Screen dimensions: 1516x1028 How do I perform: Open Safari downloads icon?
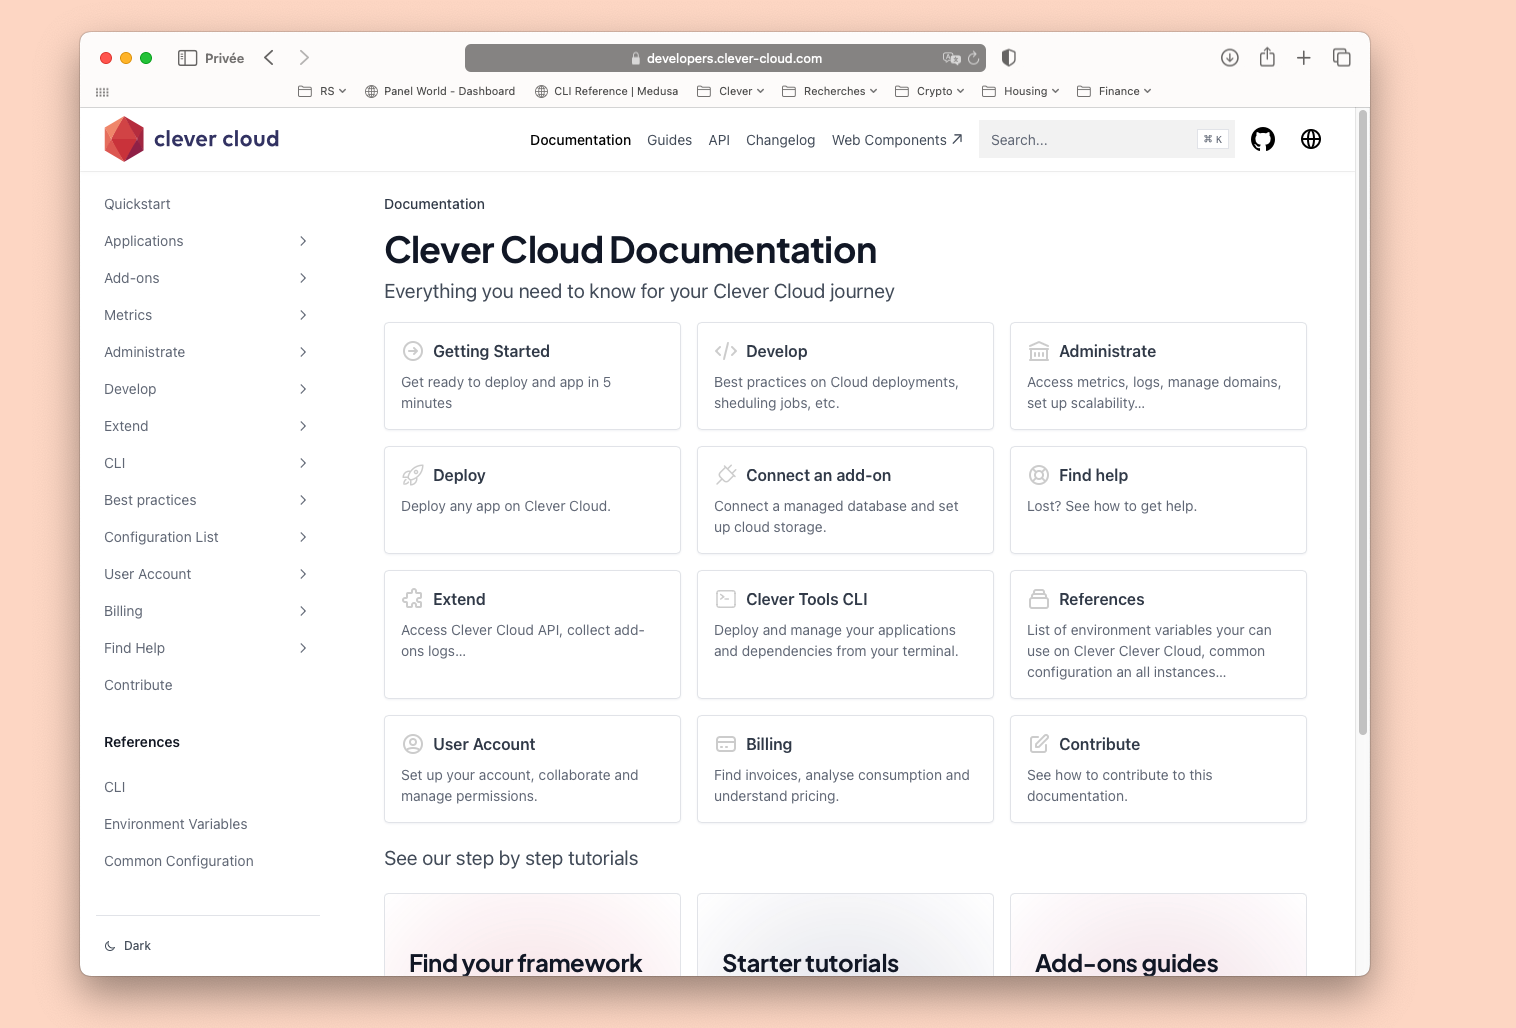tap(1230, 58)
